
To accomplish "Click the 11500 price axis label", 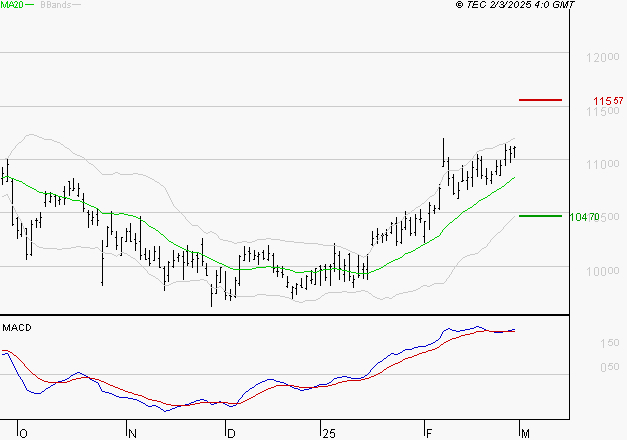I will click(603, 112).
